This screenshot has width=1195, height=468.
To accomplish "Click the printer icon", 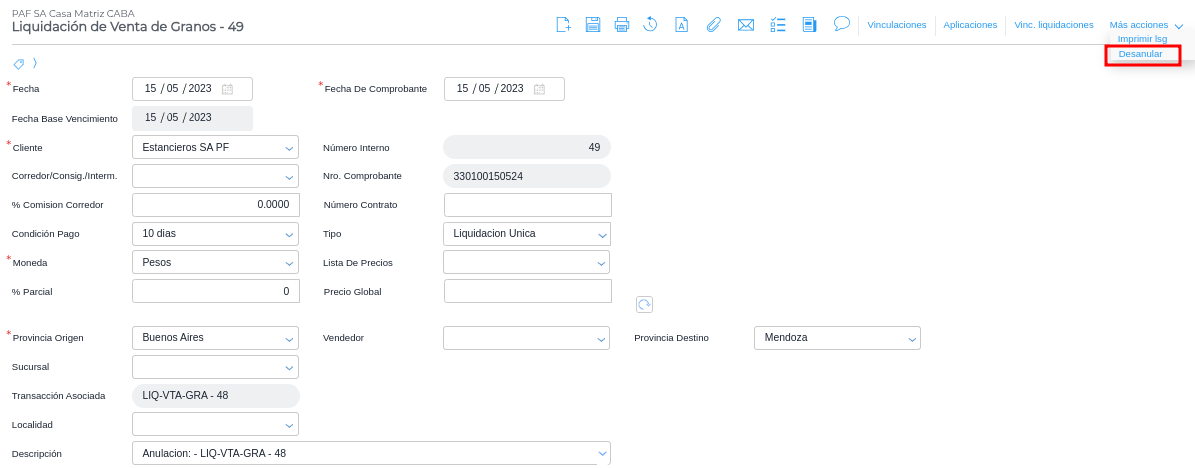I will 622,25.
